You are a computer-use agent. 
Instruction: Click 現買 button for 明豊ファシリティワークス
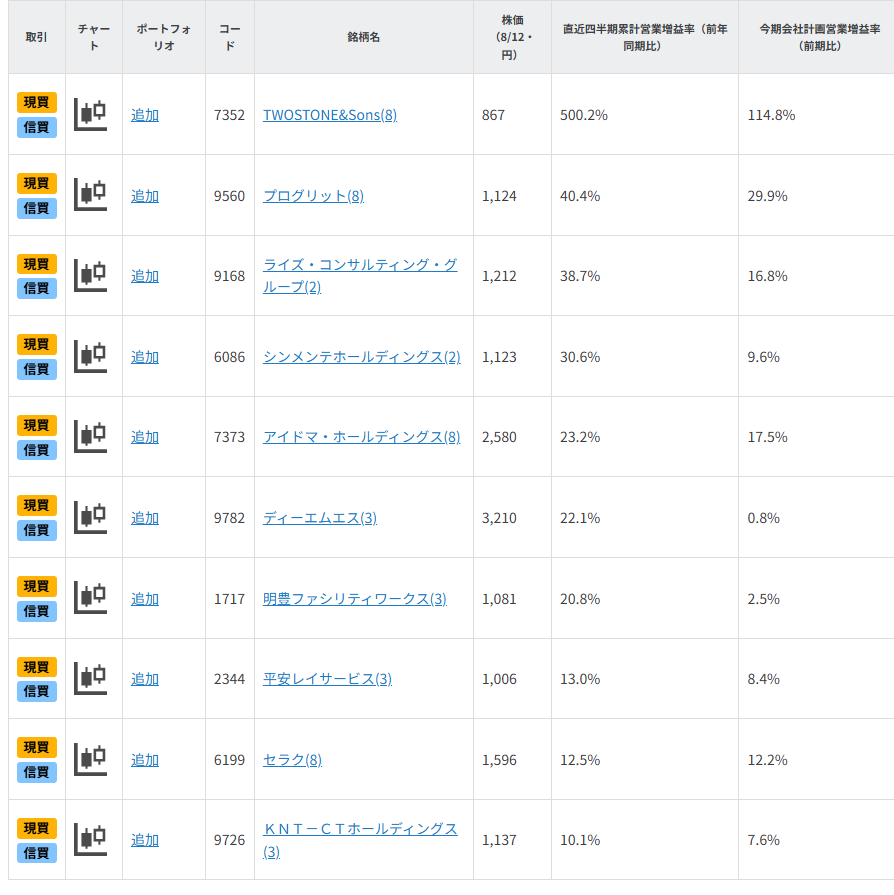point(37,586)
